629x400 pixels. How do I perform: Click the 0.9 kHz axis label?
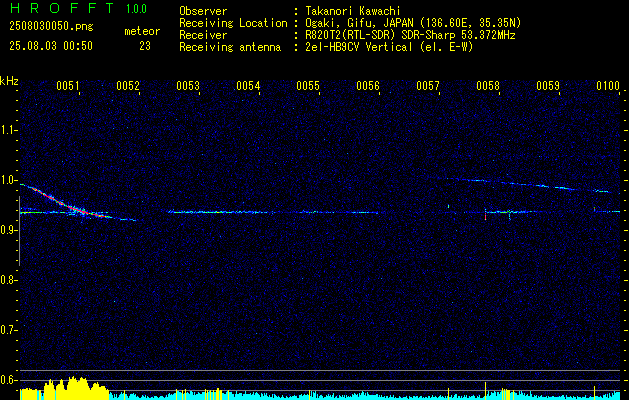(8, 230)
